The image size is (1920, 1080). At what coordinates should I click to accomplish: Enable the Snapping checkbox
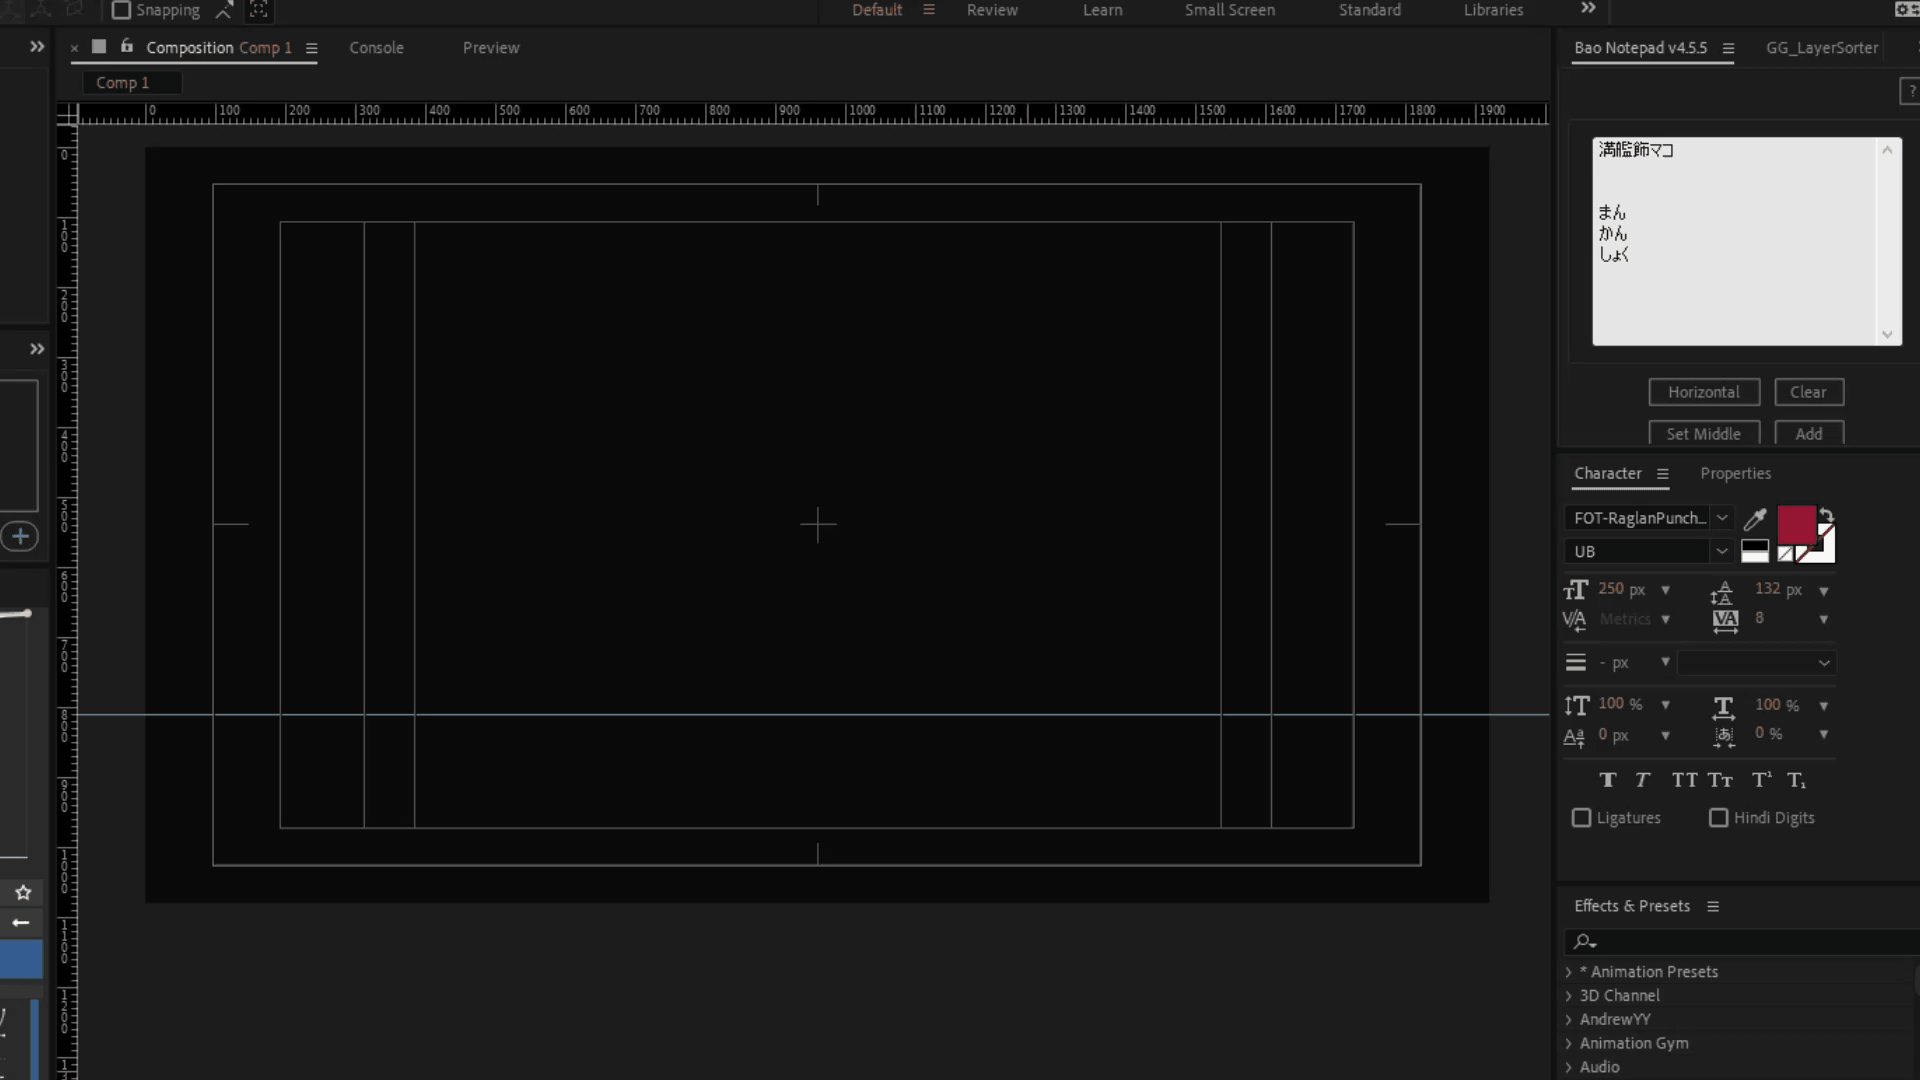point(121,10)
